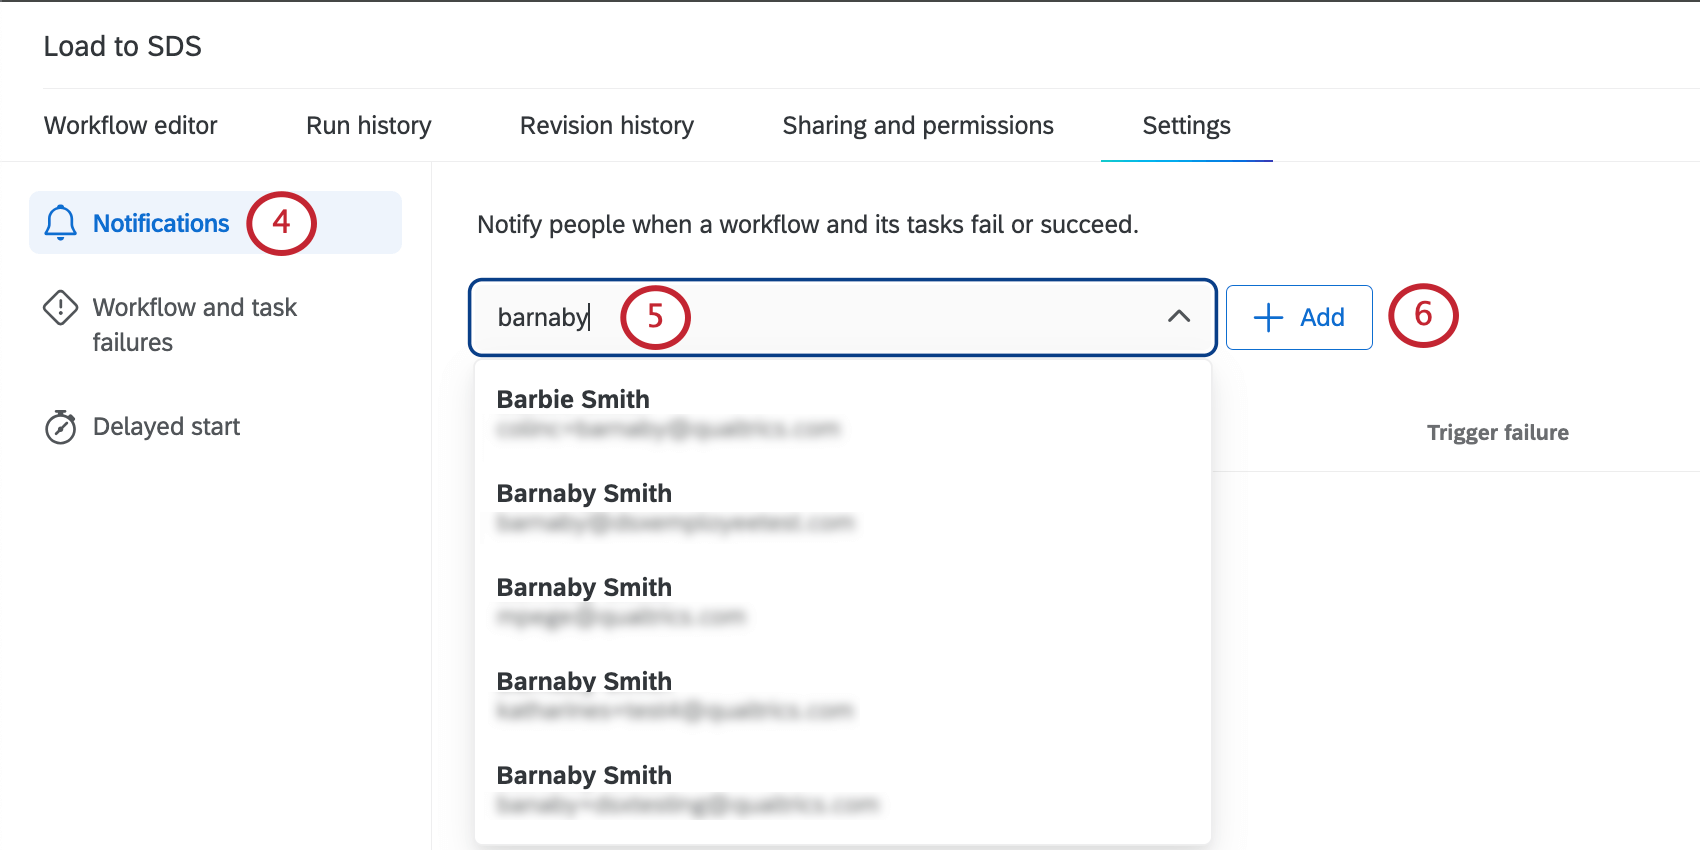This screenshot has height=850, width=1700.
Task: Select Barbie Smith from the suggestions
Action: tap(572, 399)
